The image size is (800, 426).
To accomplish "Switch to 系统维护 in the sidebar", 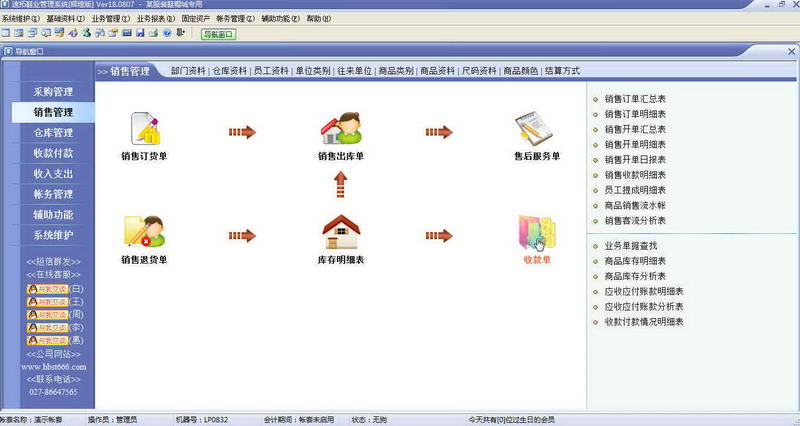I will 53,235.
